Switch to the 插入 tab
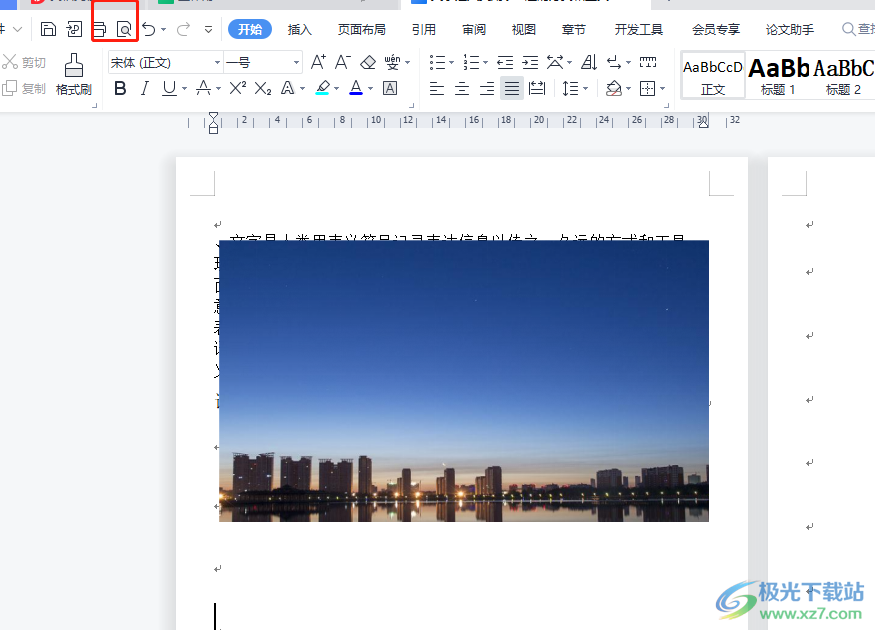 pos(300,29)
